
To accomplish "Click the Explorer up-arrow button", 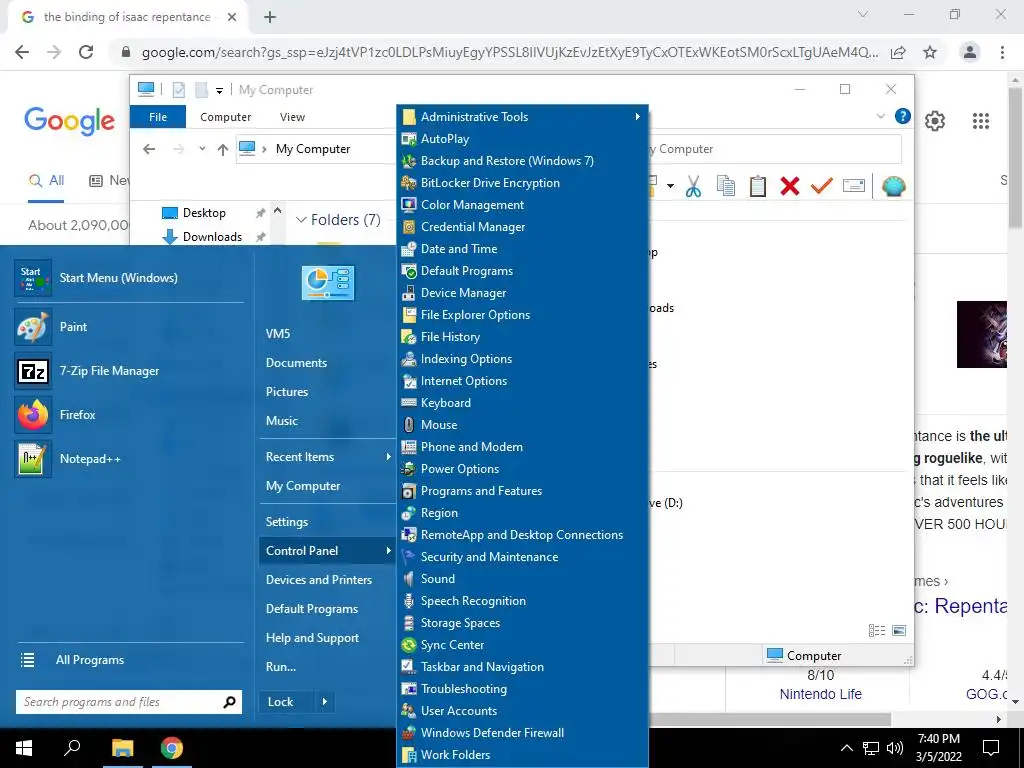I will pyautogui.click(x=223, y=149).
